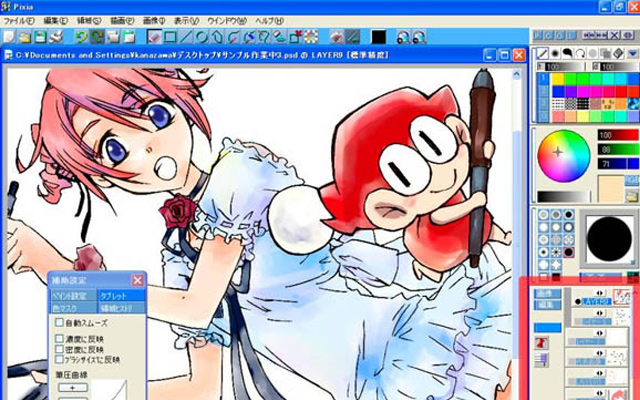Click the zoom in magnifier icon
This screenshot has width=640, height=400.
pyautogui.click(x=403, y=37)
